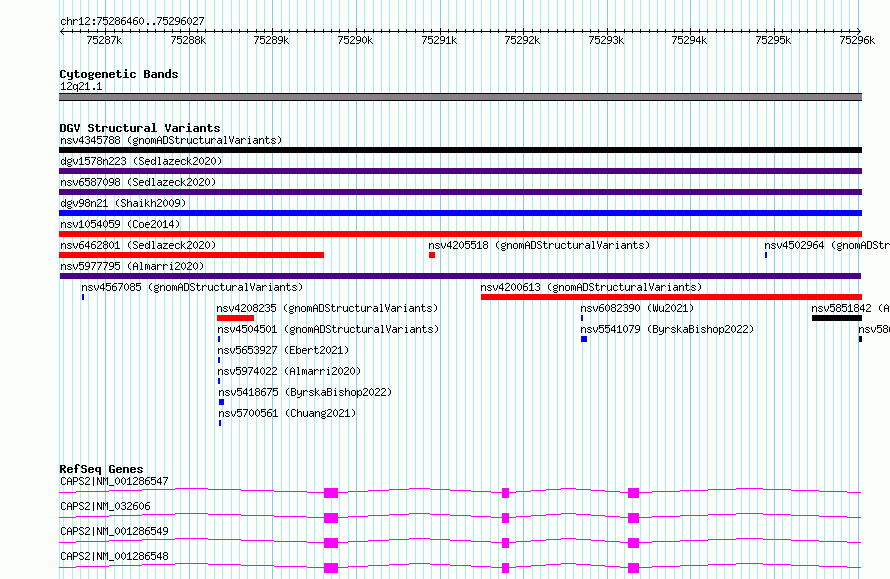Select the nsv5418675 (ByrskaBishop2022) label
Viewport: 890px width, 579px height.
[x=305, y=392]
